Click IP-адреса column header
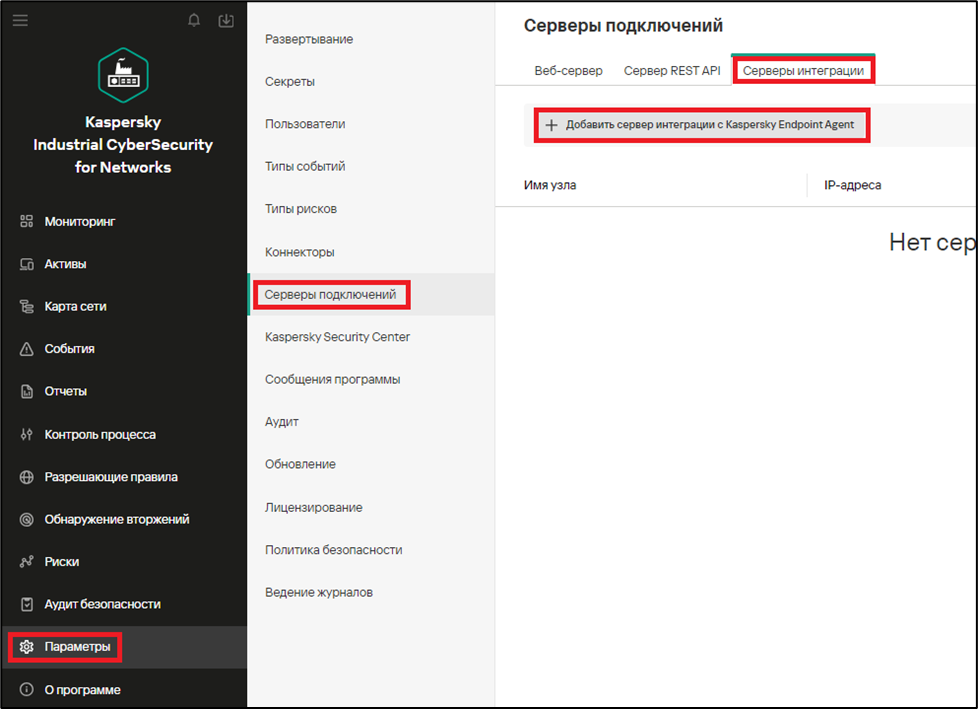978x709 pixels. 853,185
